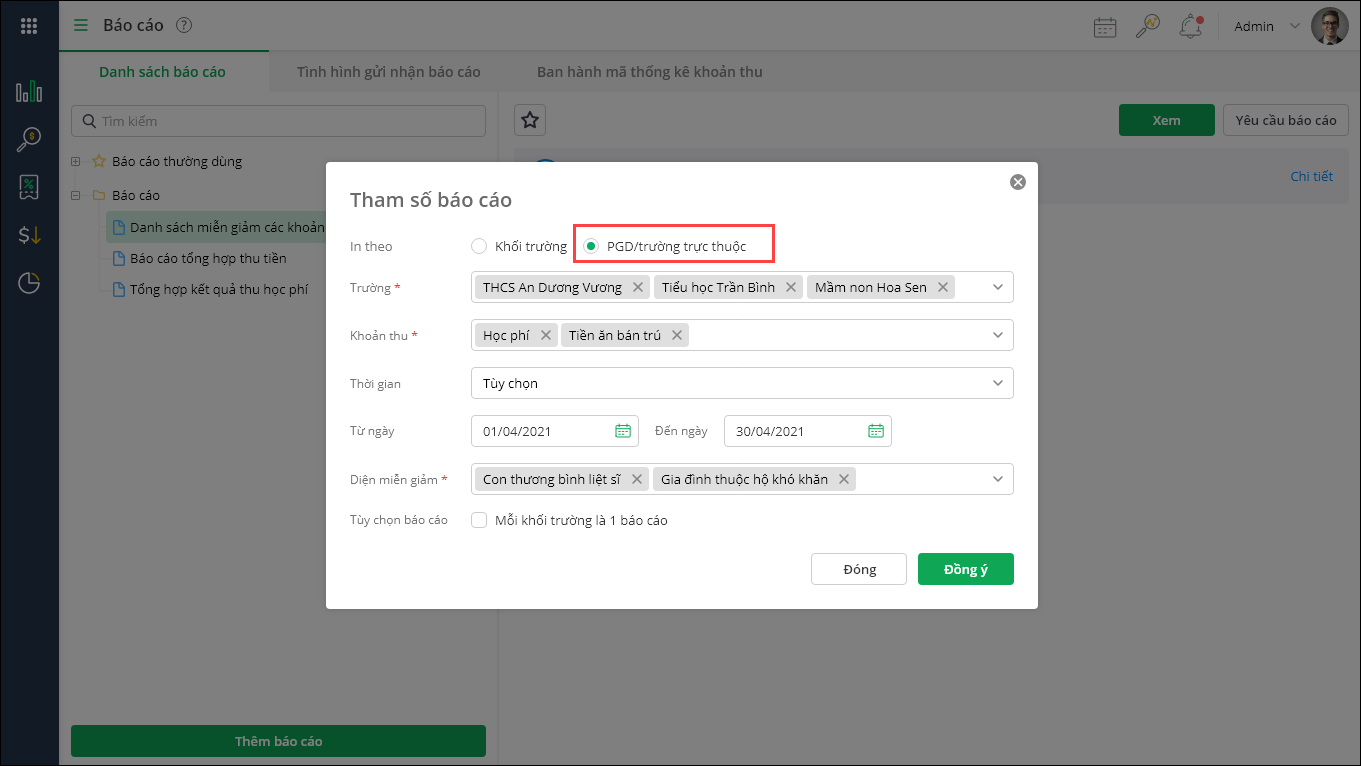Click the star favorite icon button
The height and width of the screenshot is (766, 1361).
(530, 120)
